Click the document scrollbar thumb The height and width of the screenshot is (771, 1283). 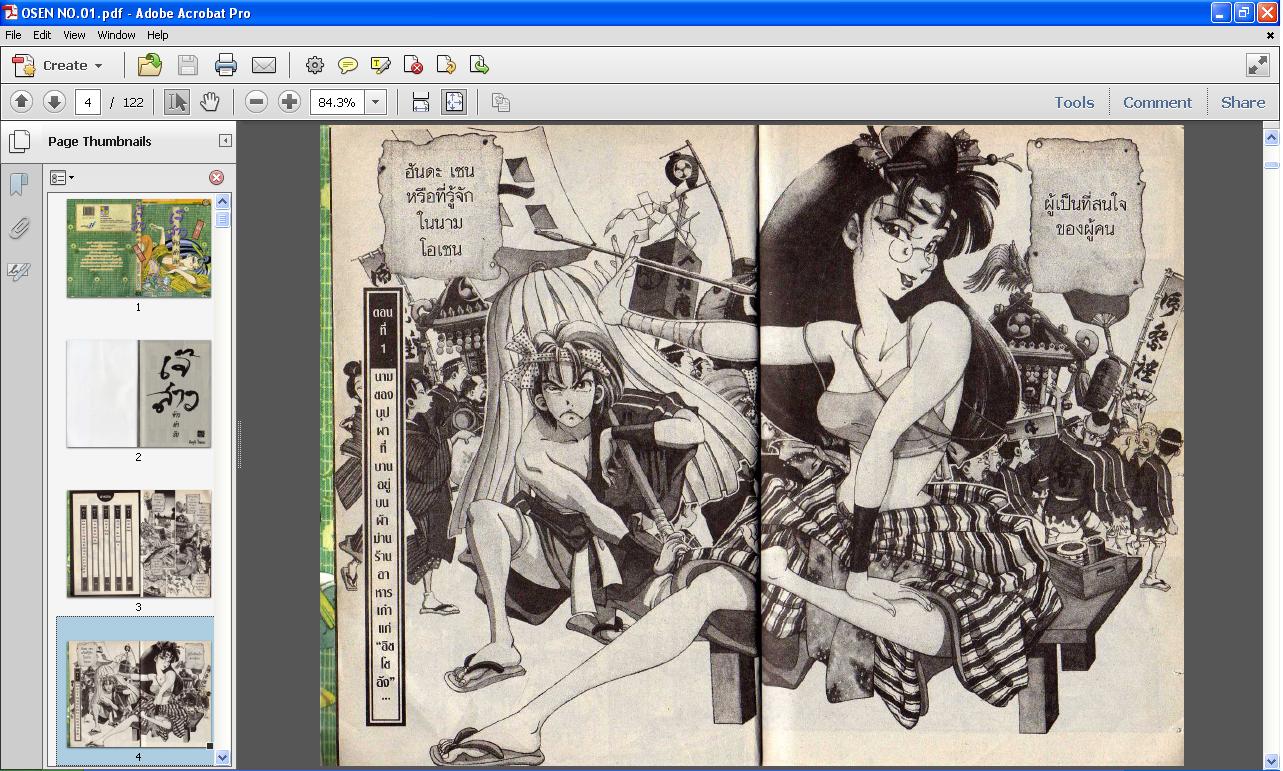(x=1271, y=164)
